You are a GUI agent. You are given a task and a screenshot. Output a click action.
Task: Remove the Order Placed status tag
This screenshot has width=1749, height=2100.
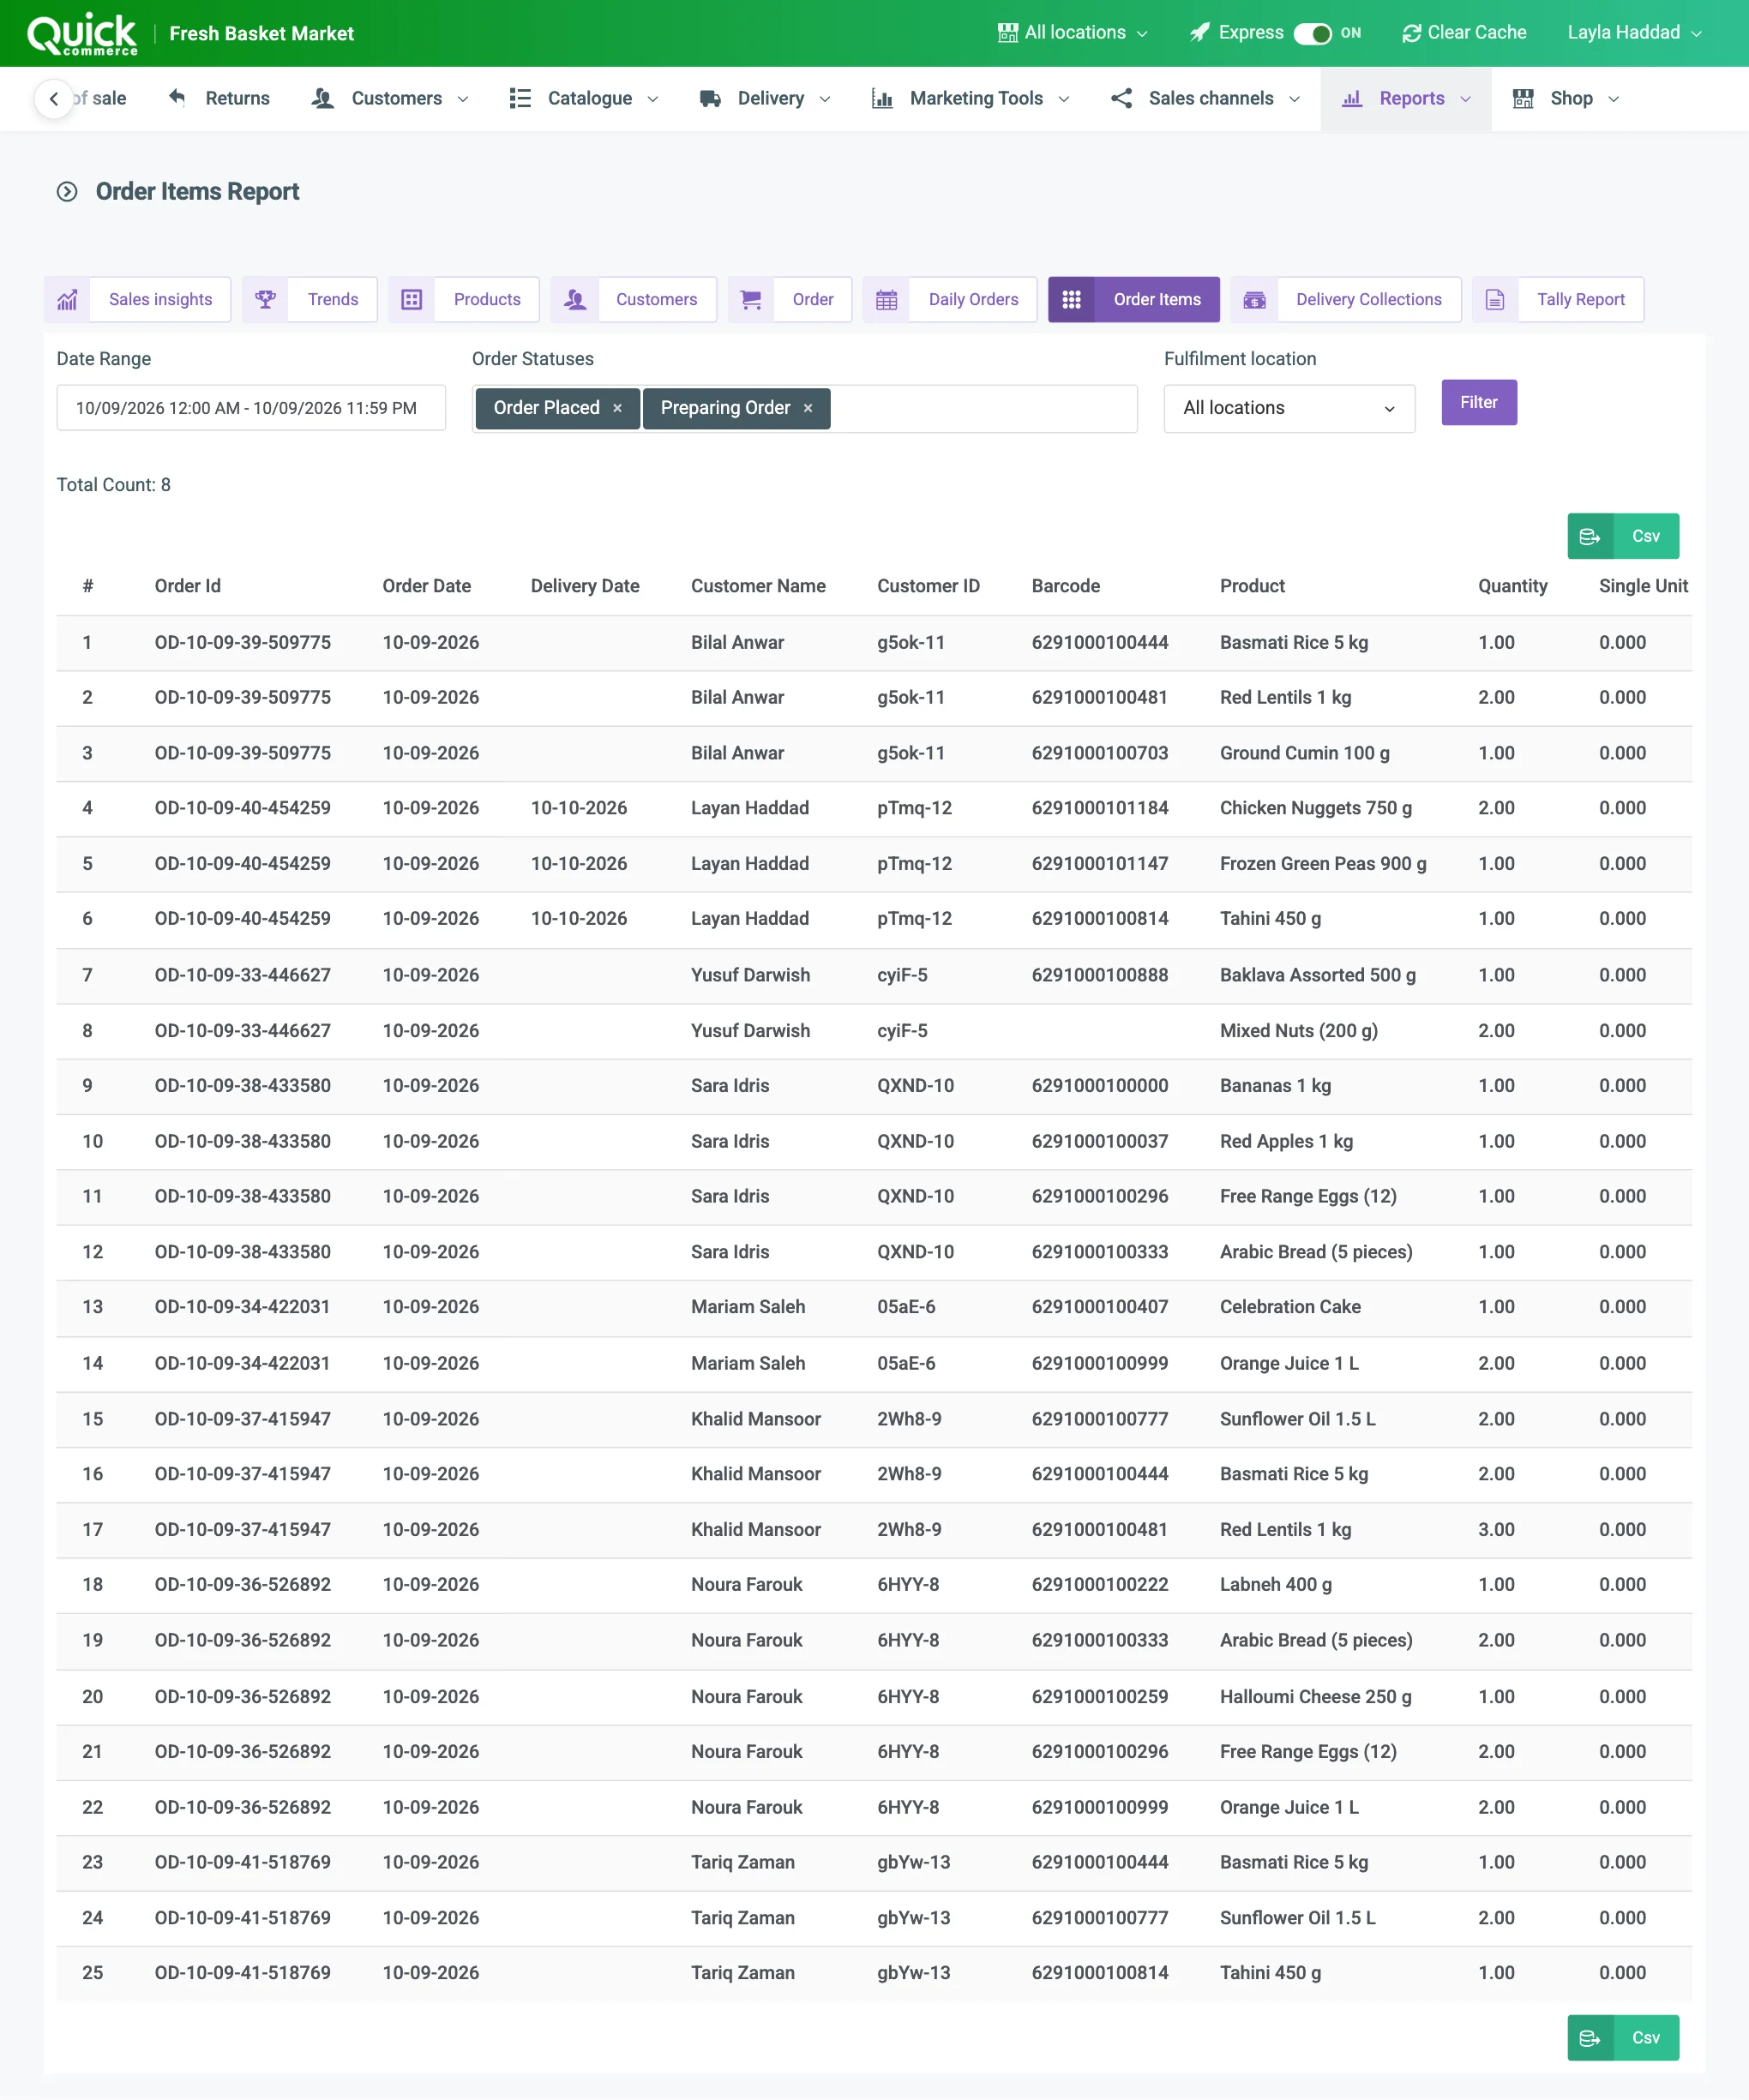tap(618, 408)
